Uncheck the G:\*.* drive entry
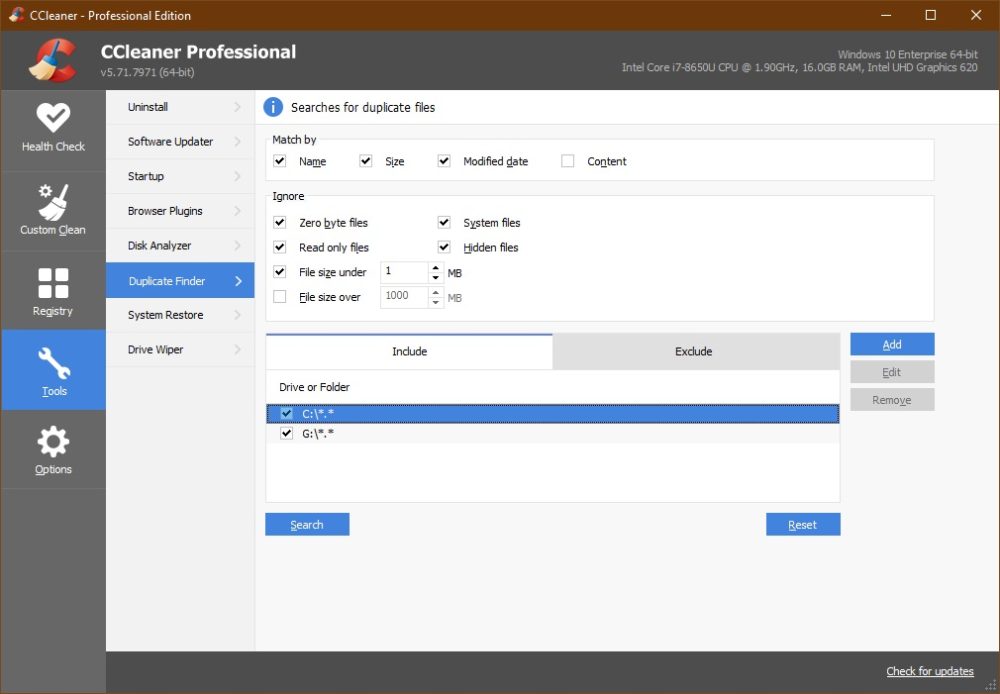 click(x=286, y=433)
